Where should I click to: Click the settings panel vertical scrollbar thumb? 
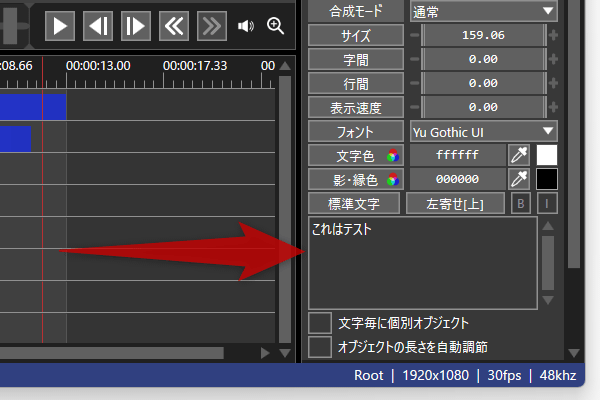pyautogui.click(x=574, y=133)
